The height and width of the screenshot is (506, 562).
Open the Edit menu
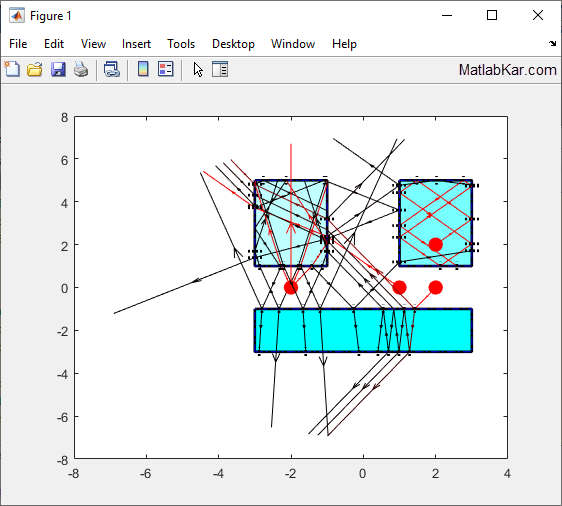pos(54,44)
